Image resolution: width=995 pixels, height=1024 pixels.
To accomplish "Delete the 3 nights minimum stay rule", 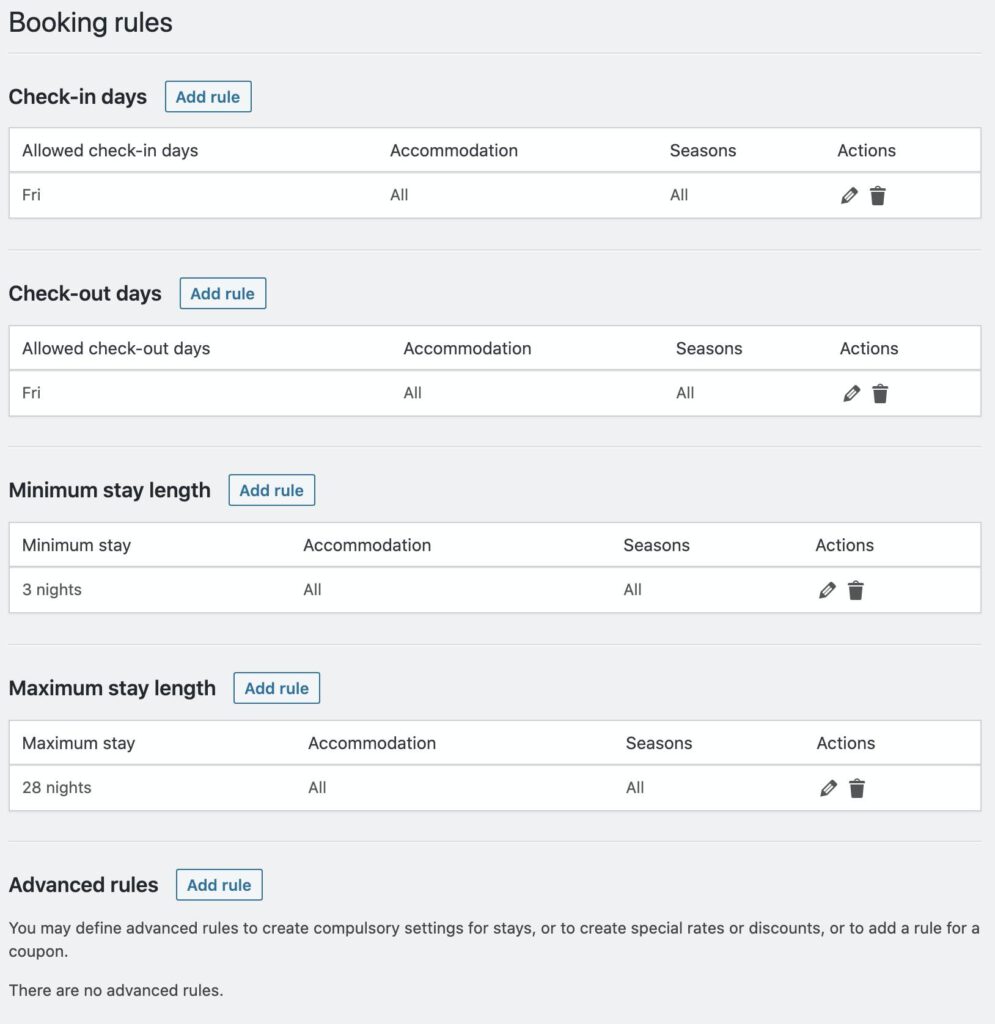I will [x=856, y=590].
